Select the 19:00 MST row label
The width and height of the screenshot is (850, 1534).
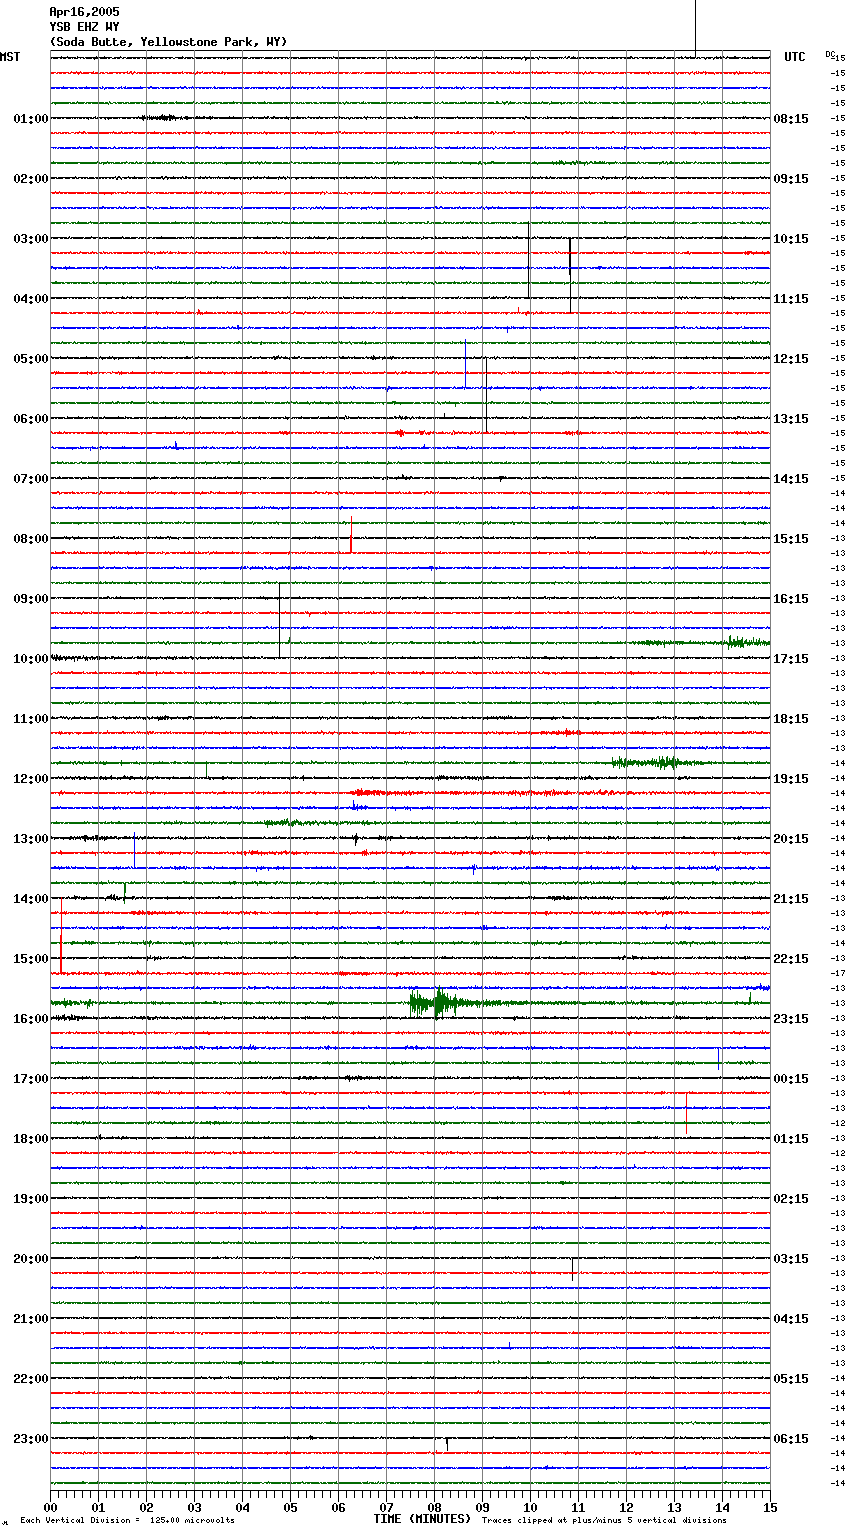(31, 1199)
